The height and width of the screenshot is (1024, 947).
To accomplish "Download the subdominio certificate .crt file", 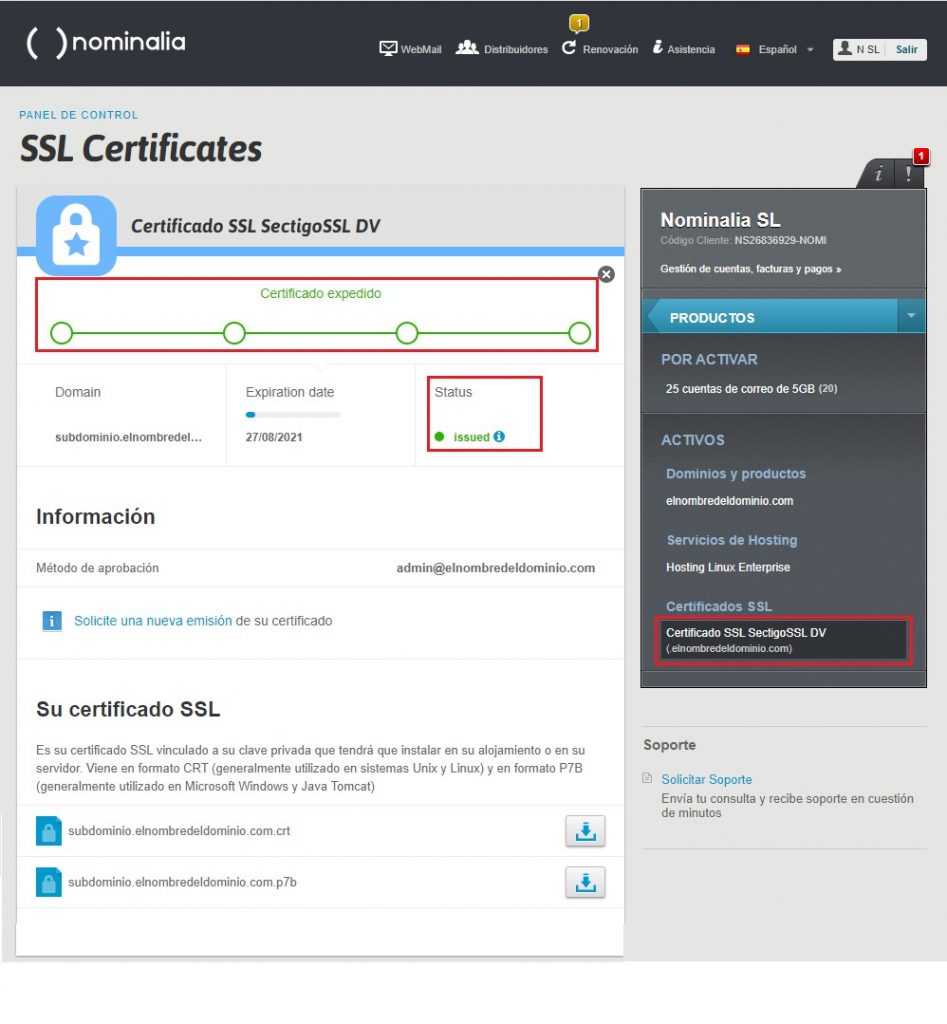I will coord(585,830).
